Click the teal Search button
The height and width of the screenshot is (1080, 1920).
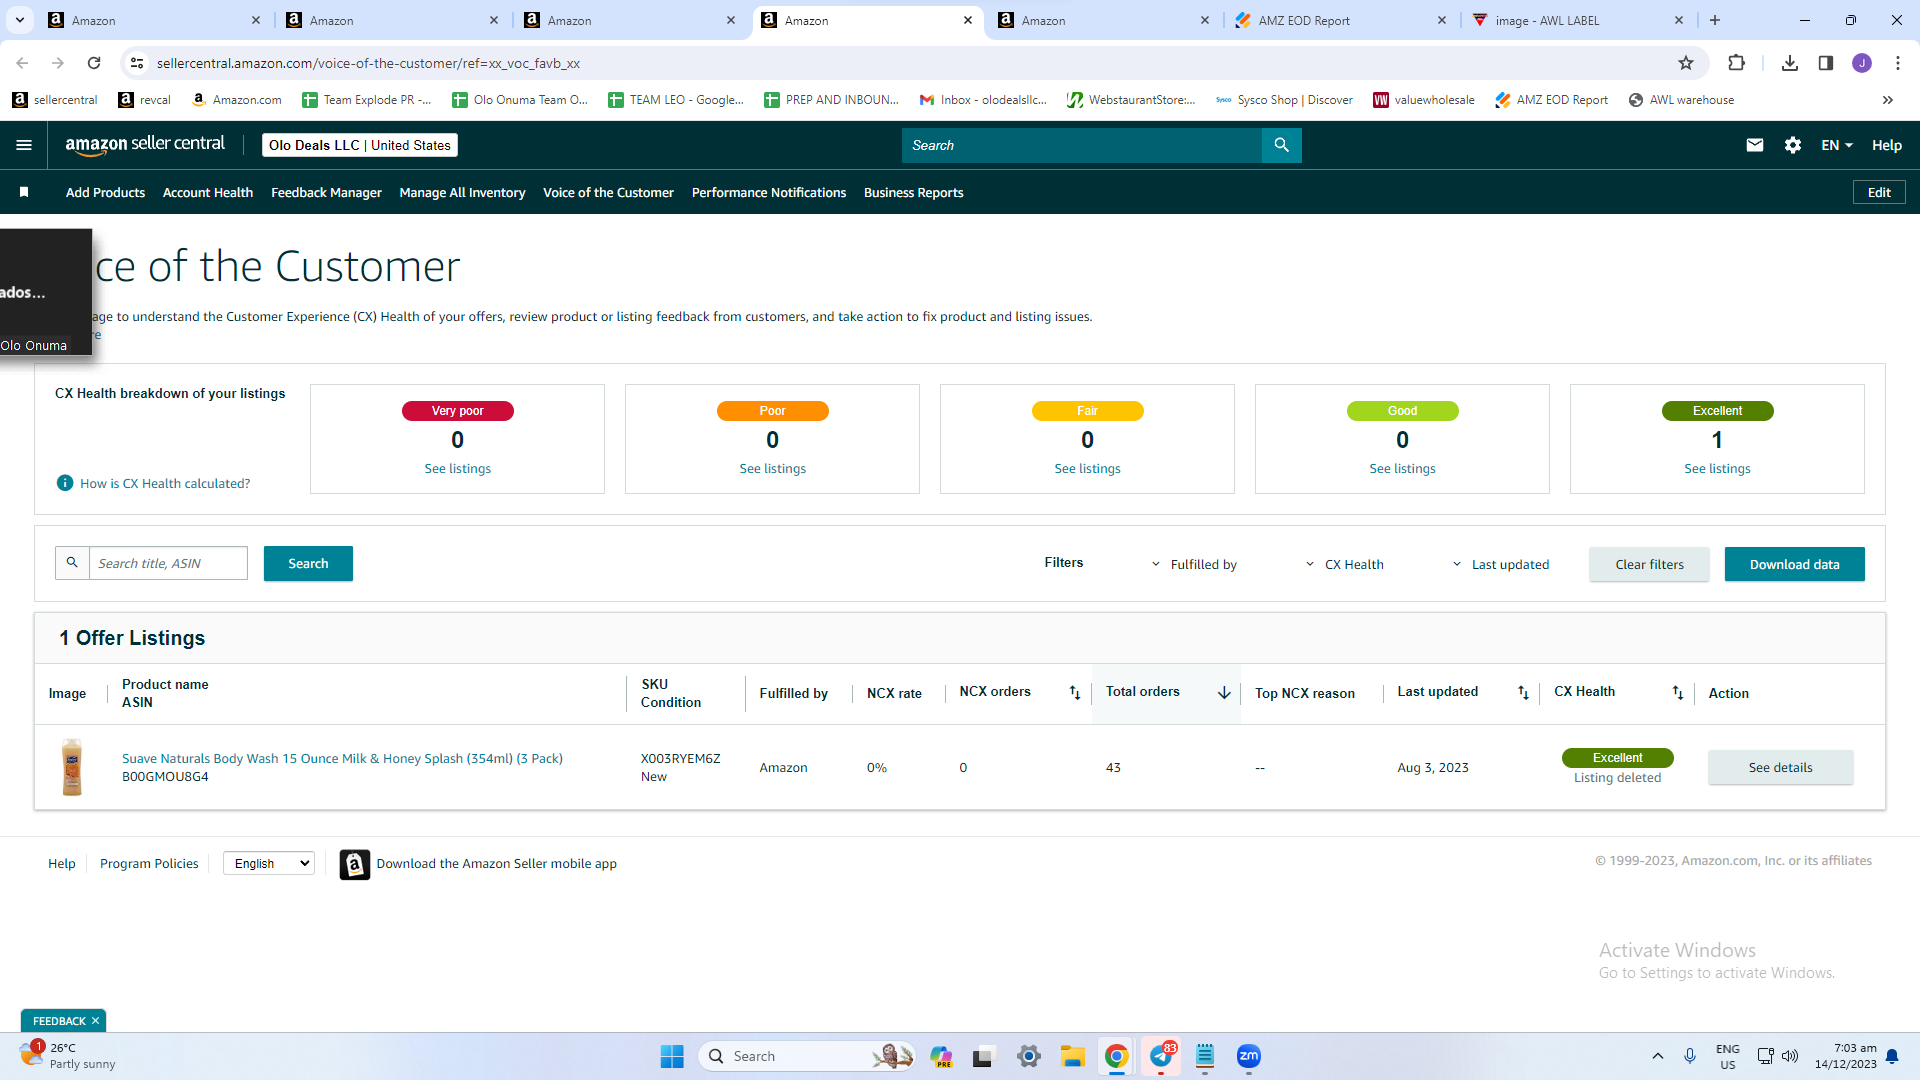pyautogui.click(x=308, y=563)
